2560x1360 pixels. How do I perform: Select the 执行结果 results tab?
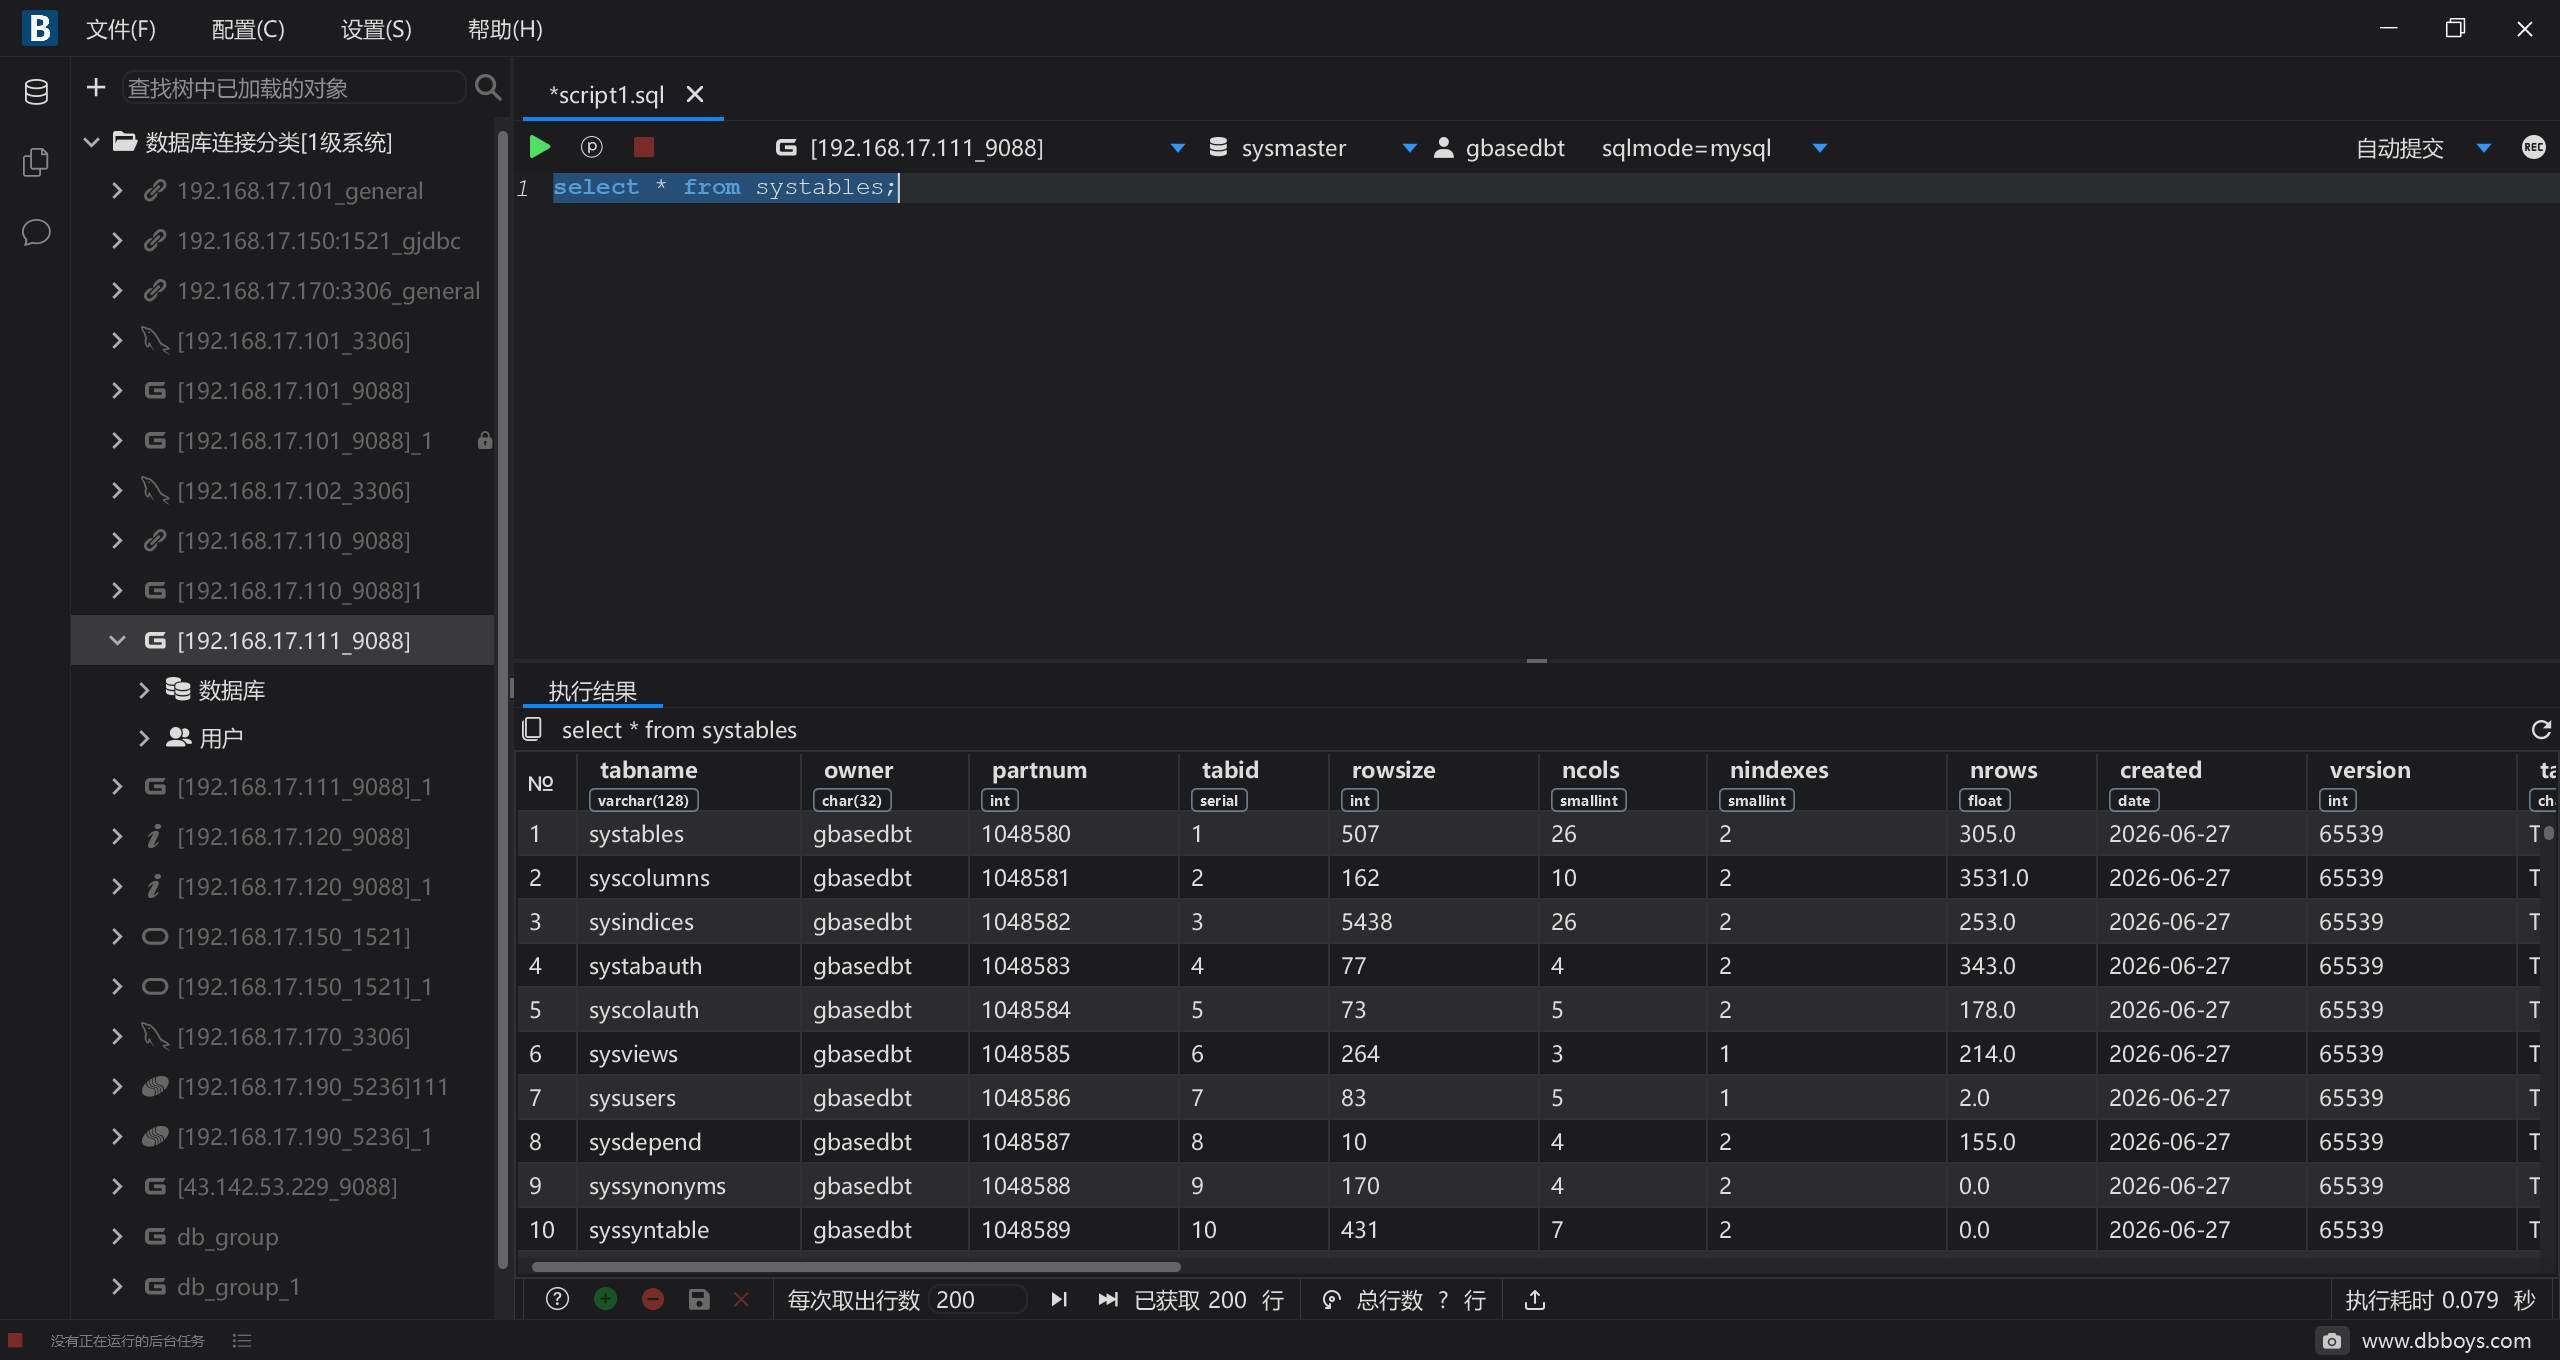point(592,691)
